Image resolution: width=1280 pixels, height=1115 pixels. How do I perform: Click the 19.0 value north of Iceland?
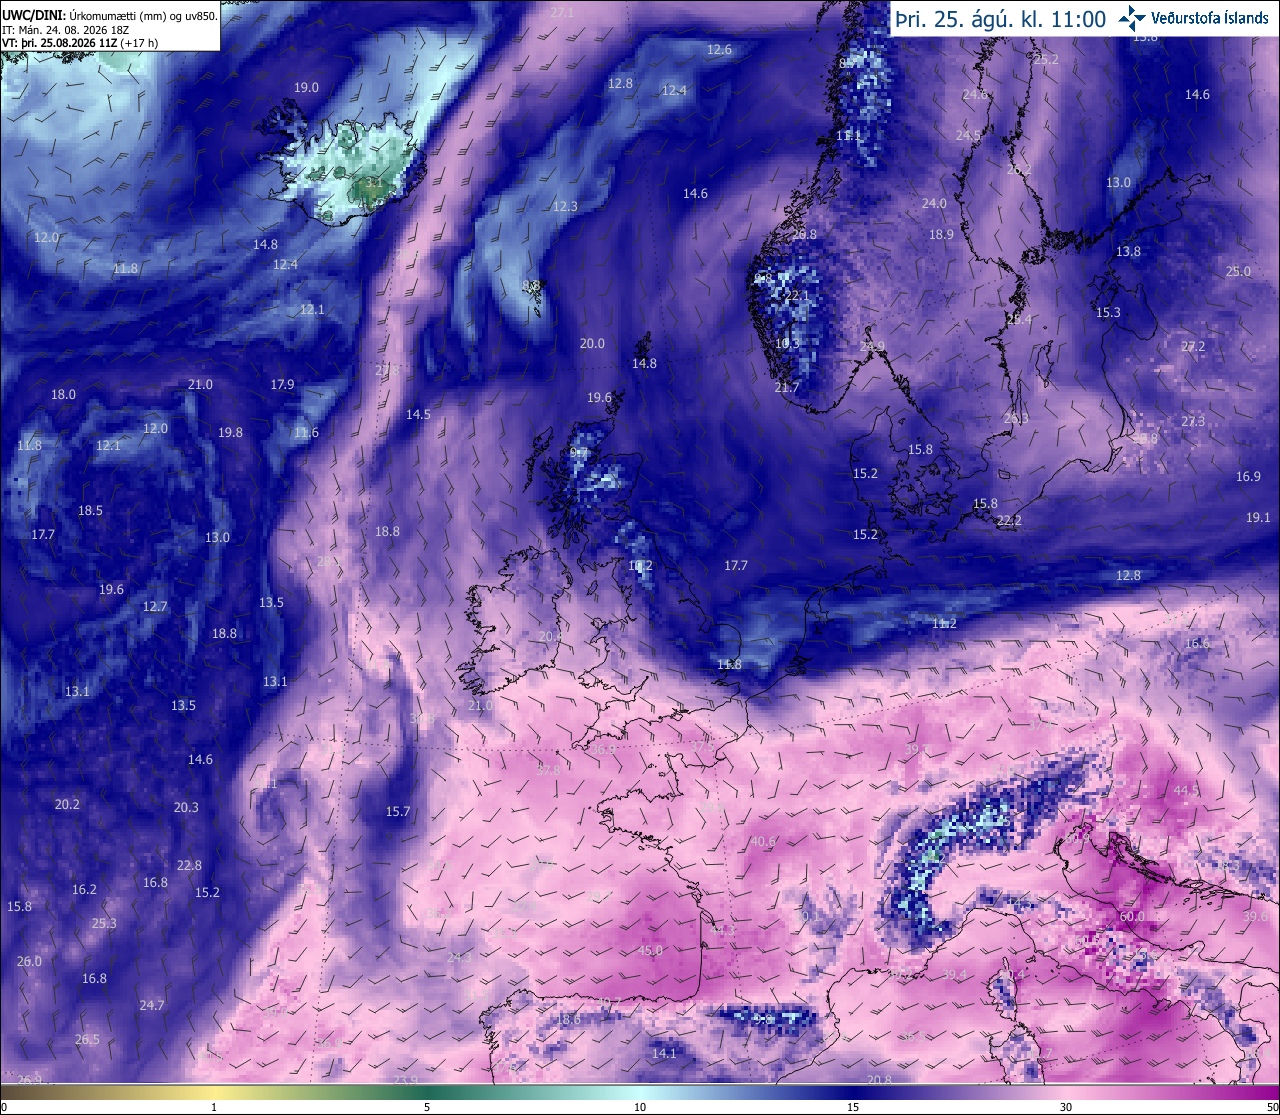[306, 87]
